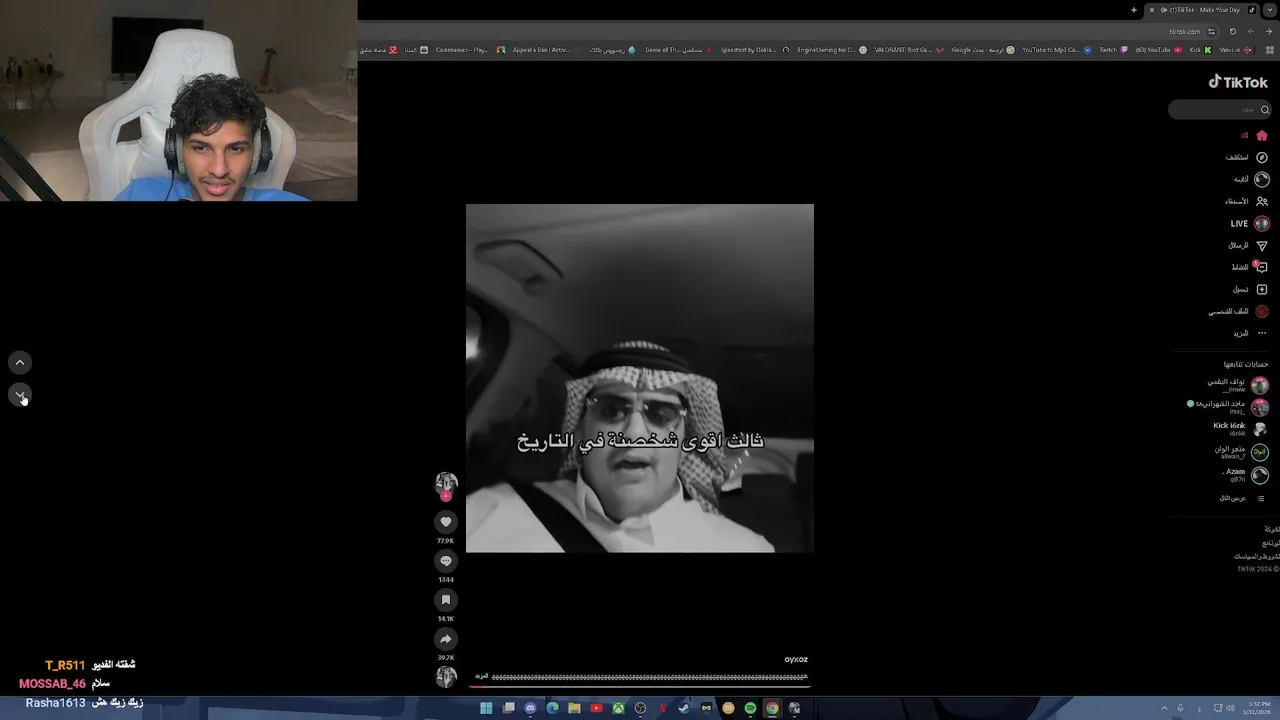Screen dimensions: 1280x720
Task: Open site settings icon in the address bar
Action: pyautogui.click(x=1211, y=31)
